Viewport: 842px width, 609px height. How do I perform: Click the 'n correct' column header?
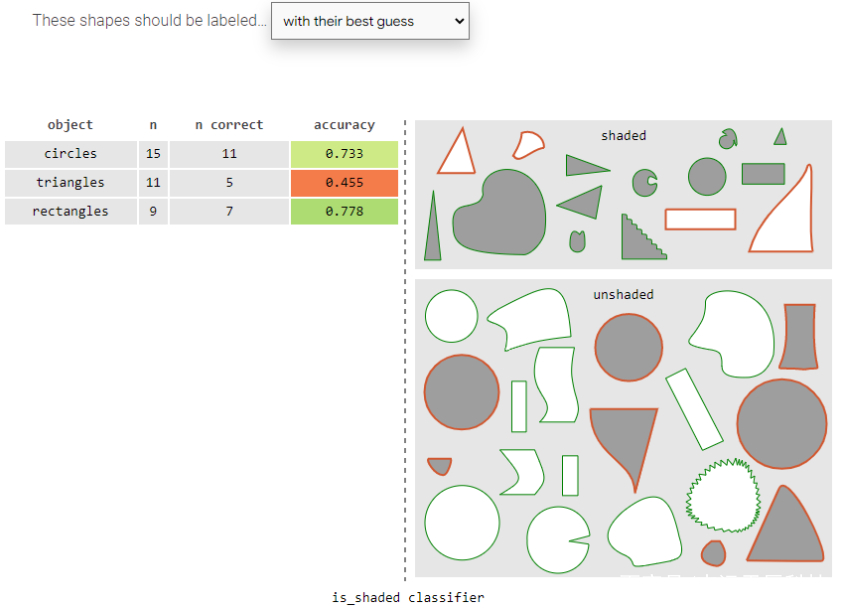pyautogui.click(x=229, y=125)
